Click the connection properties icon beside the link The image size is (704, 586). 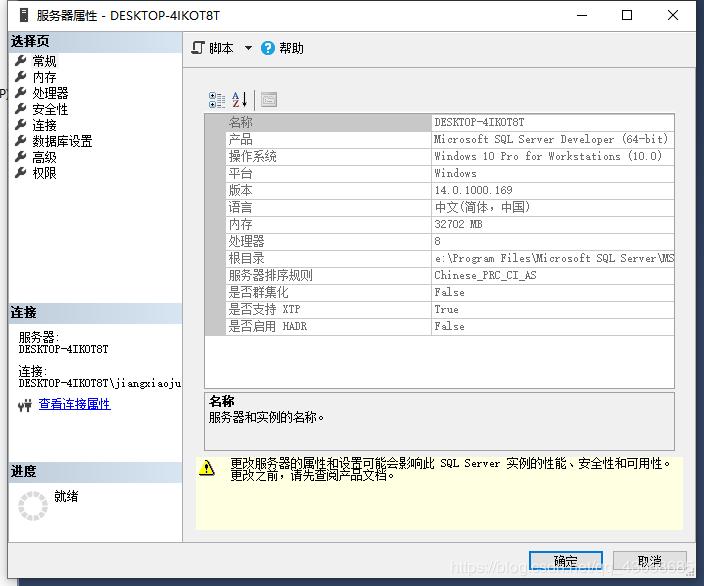26,405
